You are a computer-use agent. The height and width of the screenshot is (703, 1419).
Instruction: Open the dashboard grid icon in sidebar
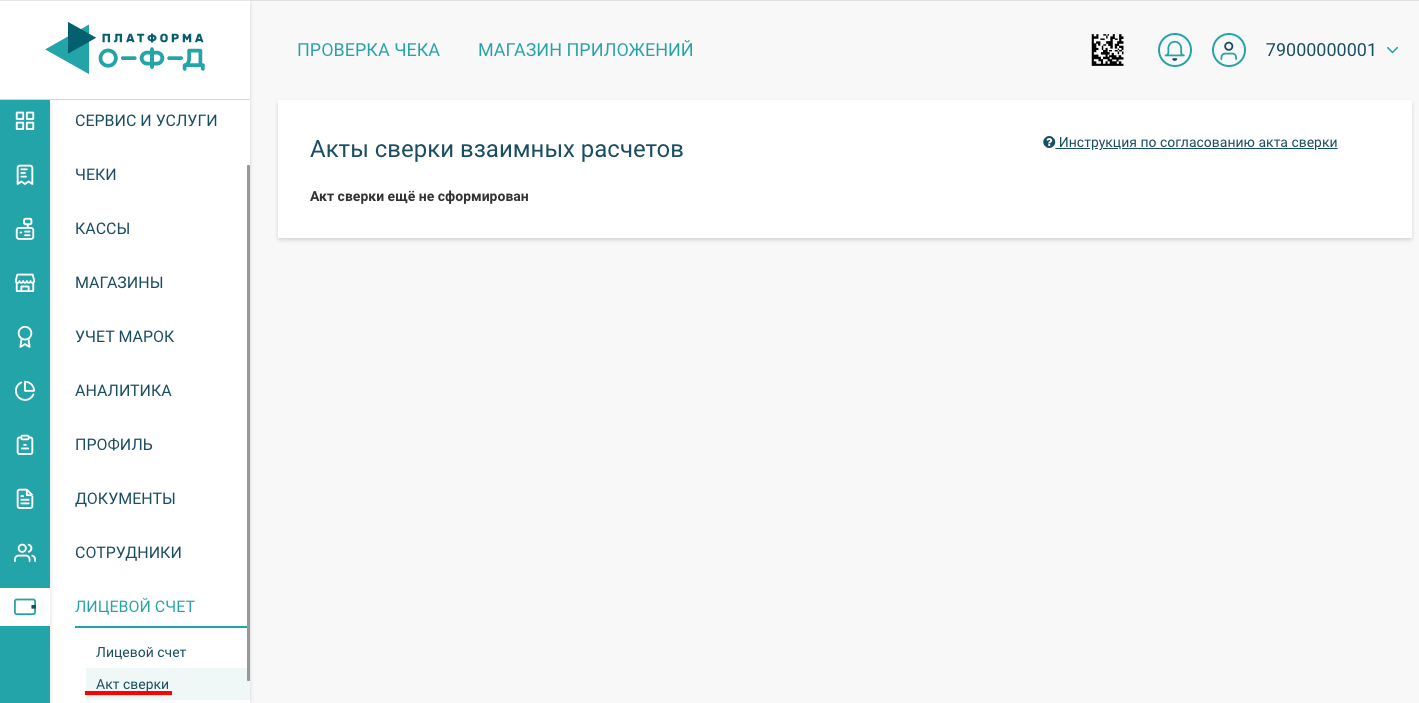pos(25,121)
